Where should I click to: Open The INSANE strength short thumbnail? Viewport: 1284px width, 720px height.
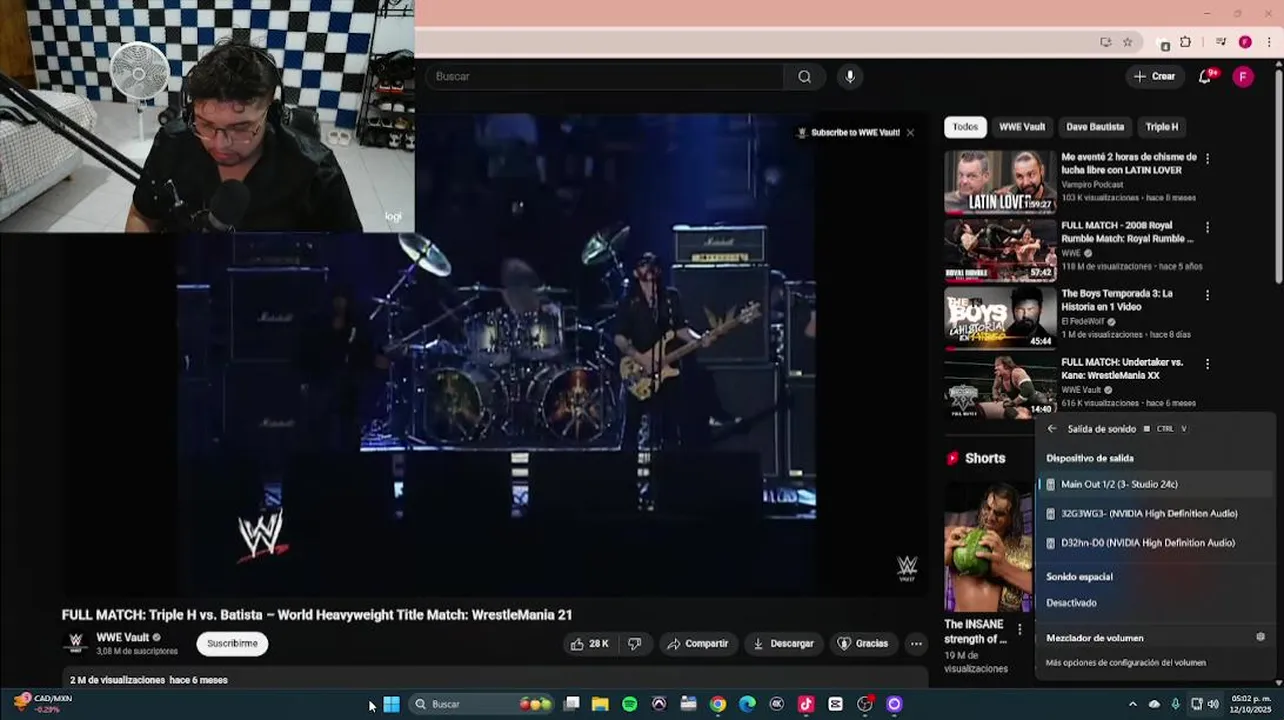click(988, 547)
